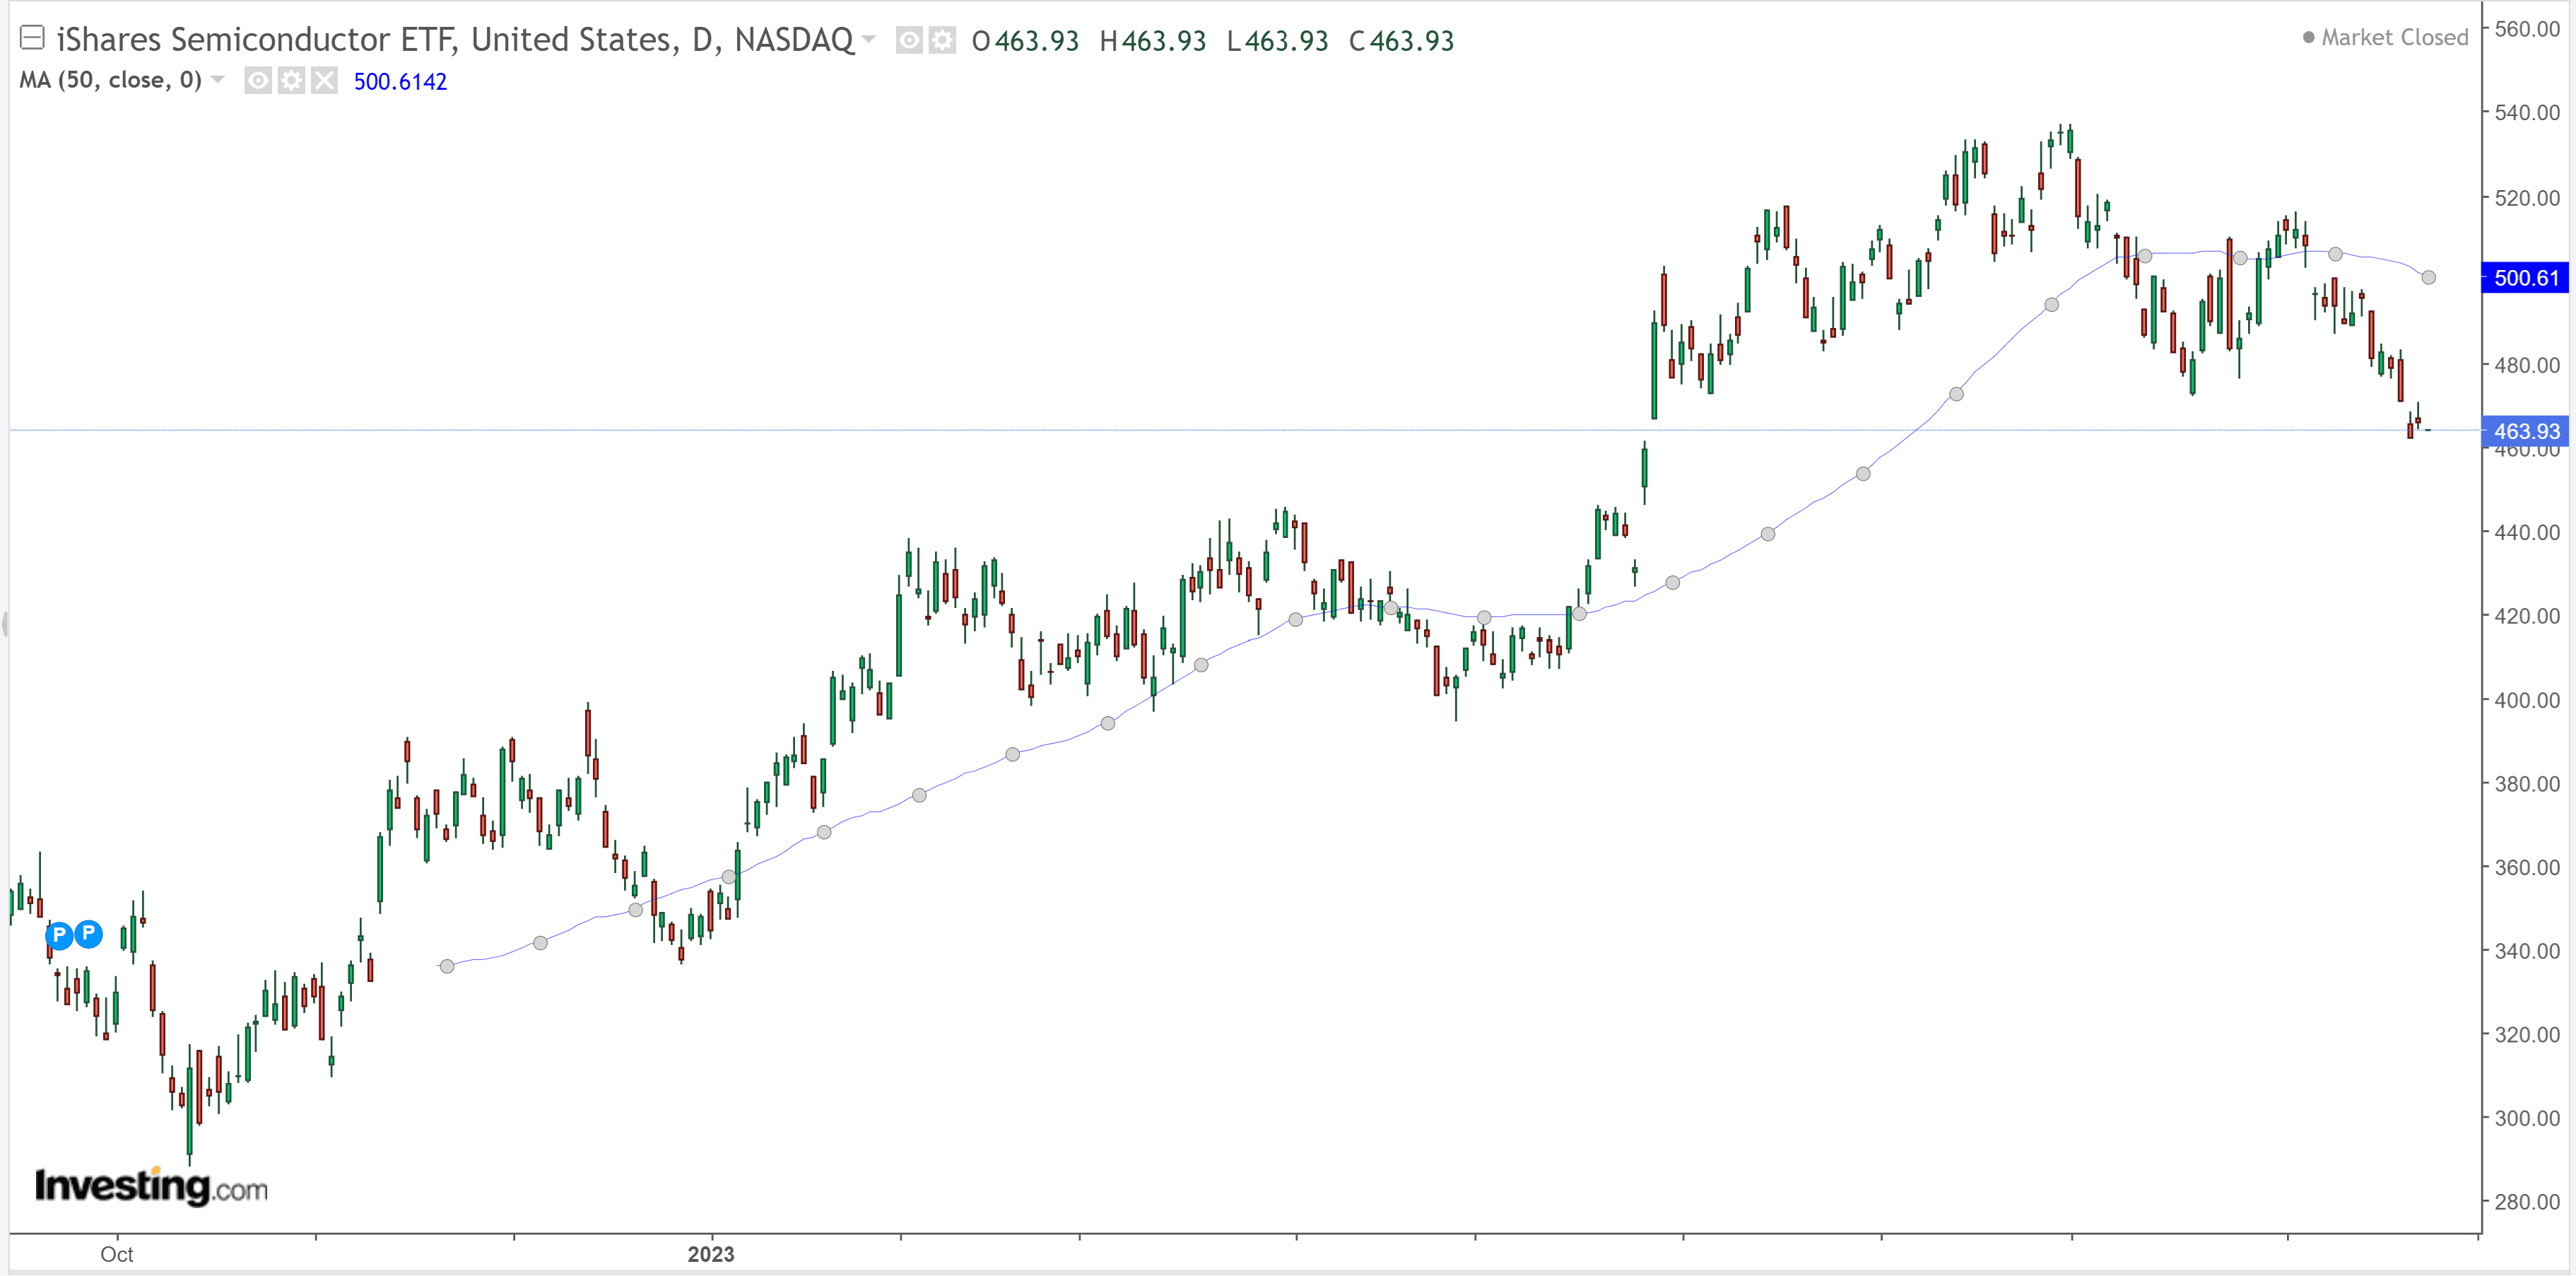Click the Market Closed status indicator
Screen dimensions: 2576x1276
[2386, 37]
